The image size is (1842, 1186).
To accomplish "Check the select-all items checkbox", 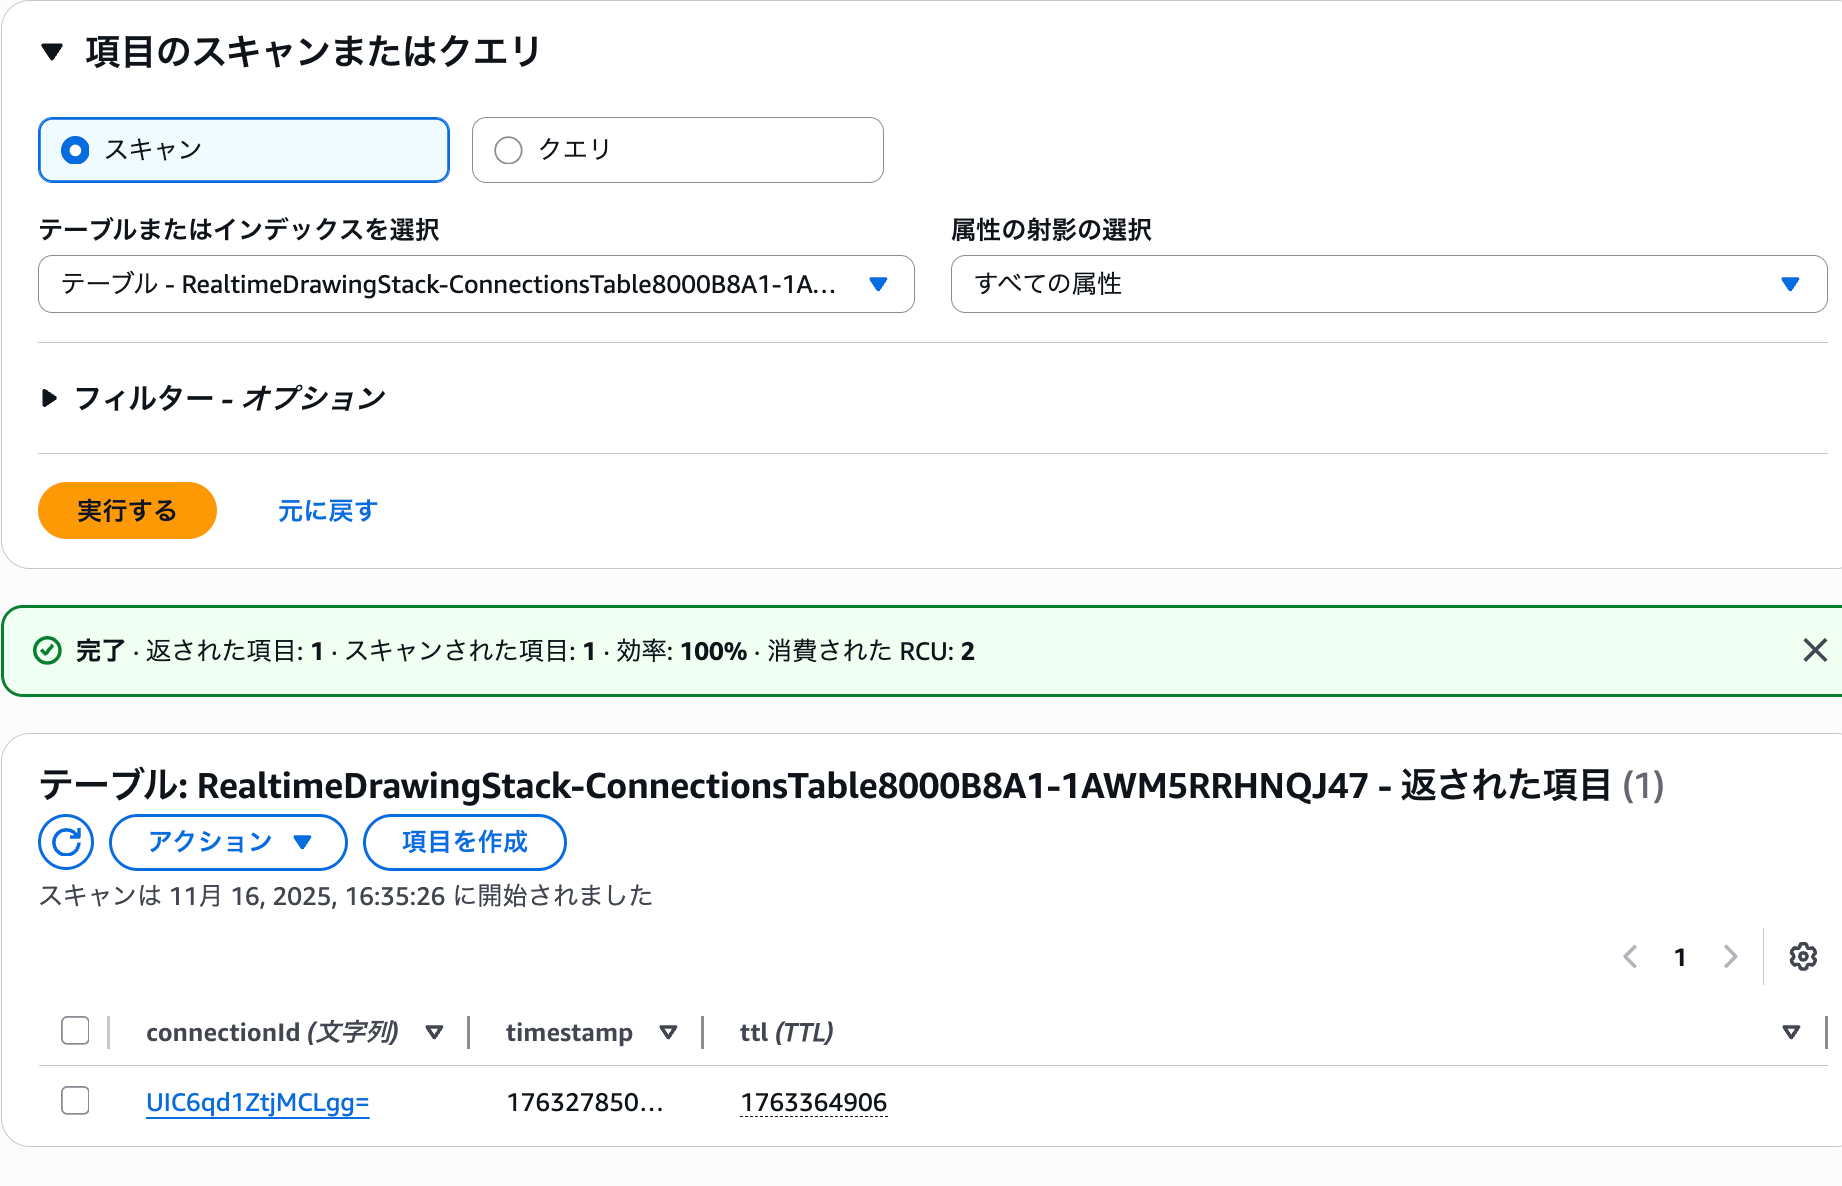I will point(75,1030).
